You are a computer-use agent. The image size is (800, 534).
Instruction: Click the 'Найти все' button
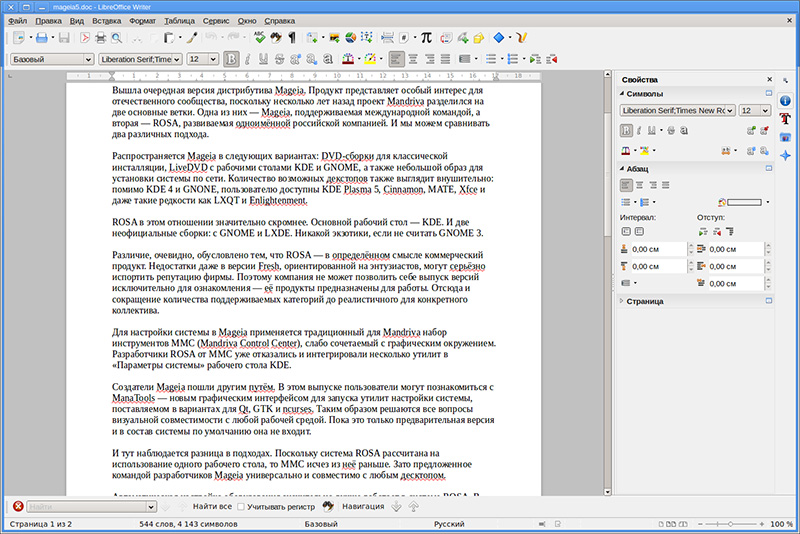point(212,506)
